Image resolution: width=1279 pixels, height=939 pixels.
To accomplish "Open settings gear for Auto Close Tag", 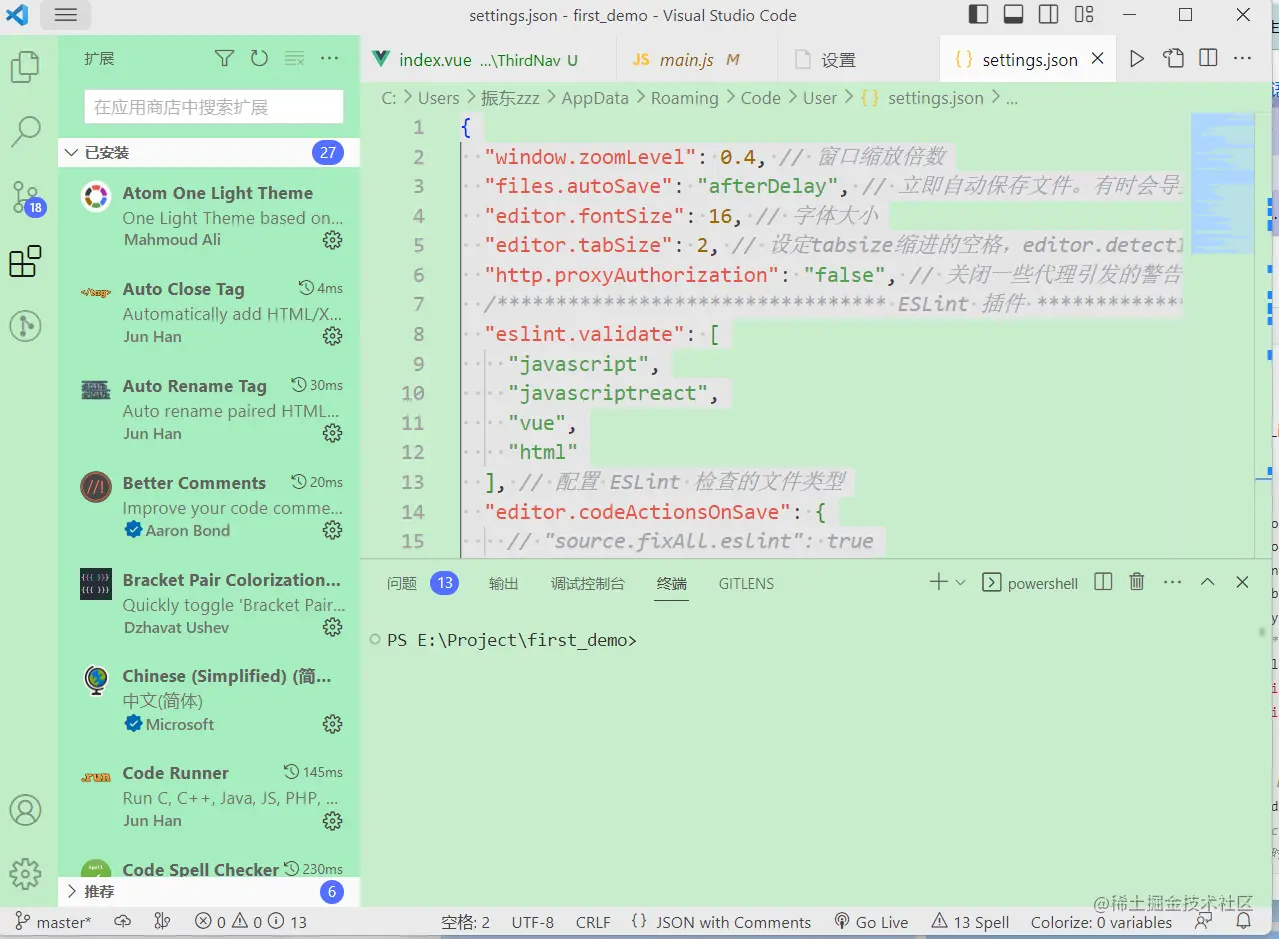I will (x=332, y=336).
